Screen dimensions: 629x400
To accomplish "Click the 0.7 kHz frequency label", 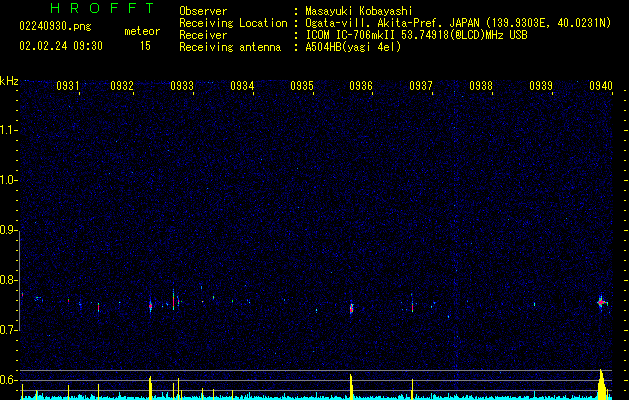I will tap(8, 330).
